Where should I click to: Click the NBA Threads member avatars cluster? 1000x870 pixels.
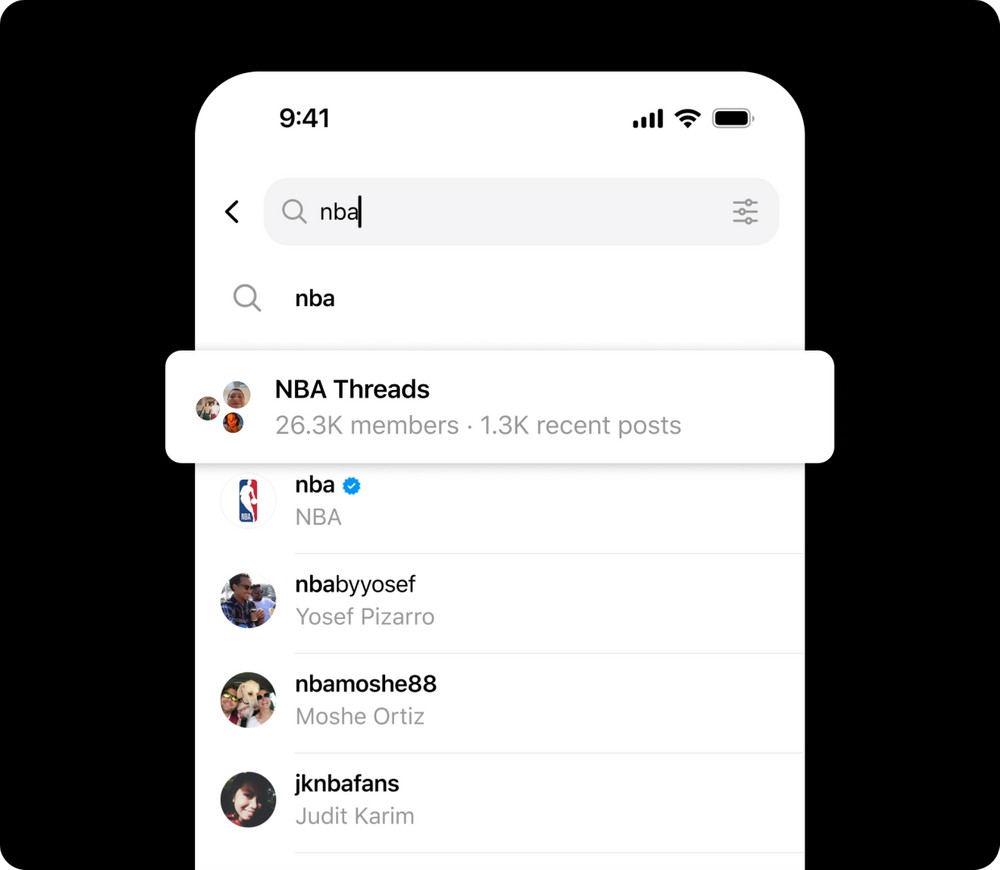coord(223,407)
